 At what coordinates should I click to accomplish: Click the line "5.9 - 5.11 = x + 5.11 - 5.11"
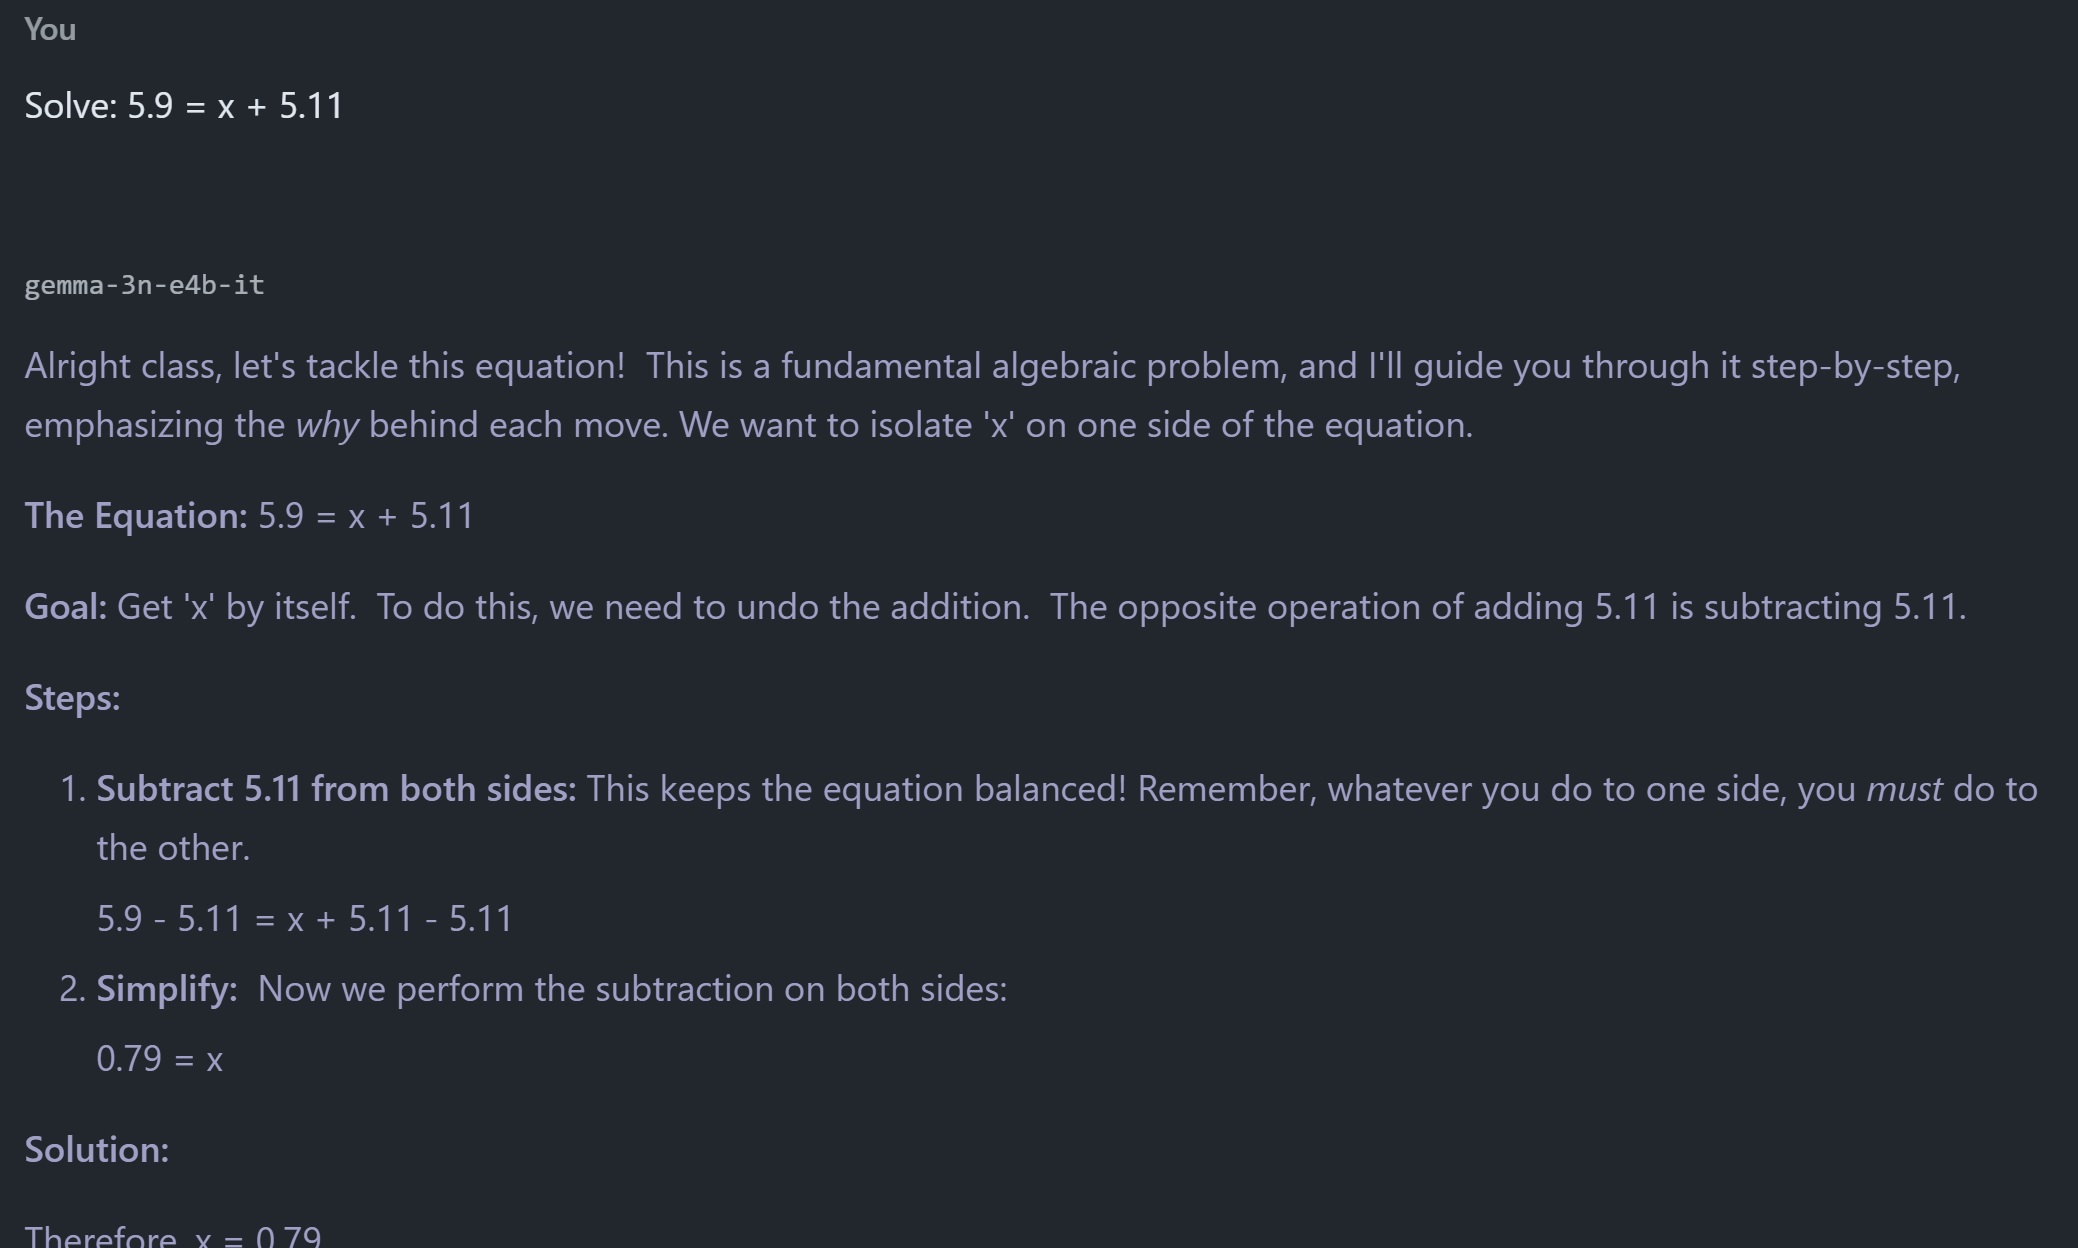(x=304, y=919)
